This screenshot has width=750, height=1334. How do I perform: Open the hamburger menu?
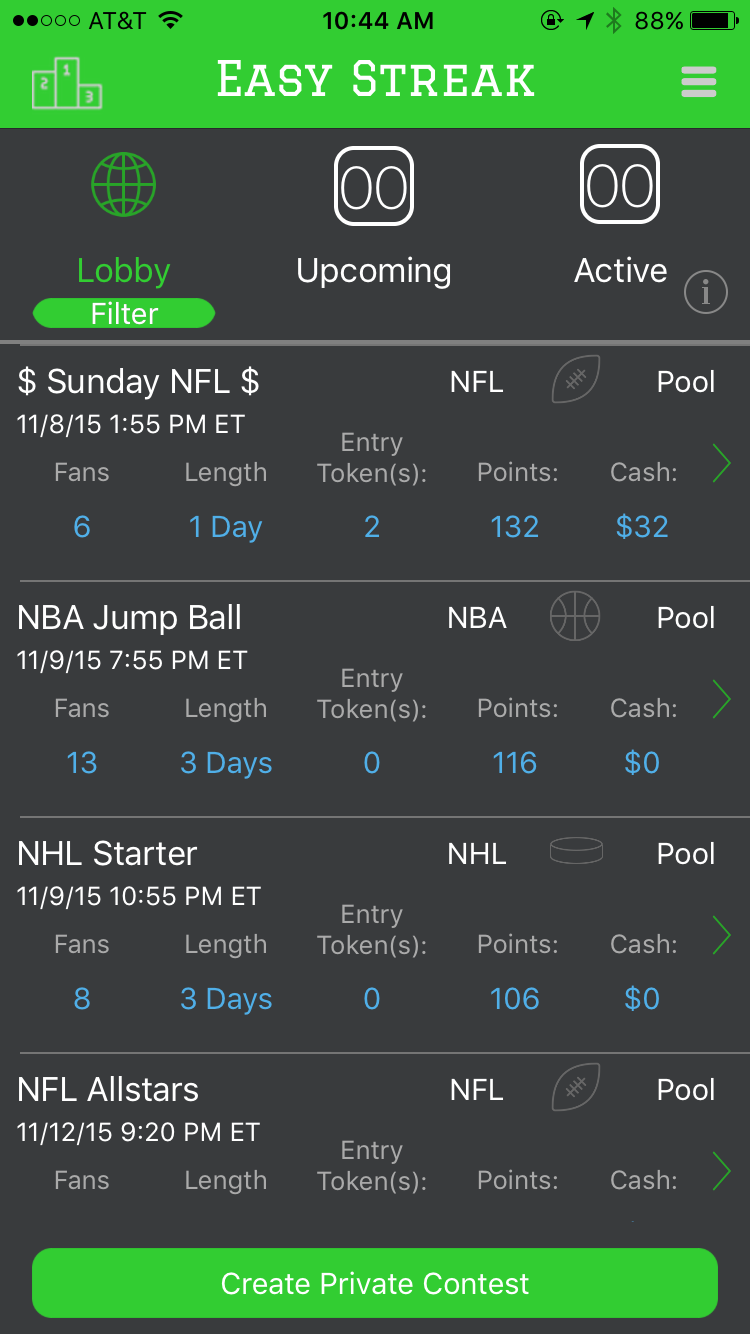point(699,82)
